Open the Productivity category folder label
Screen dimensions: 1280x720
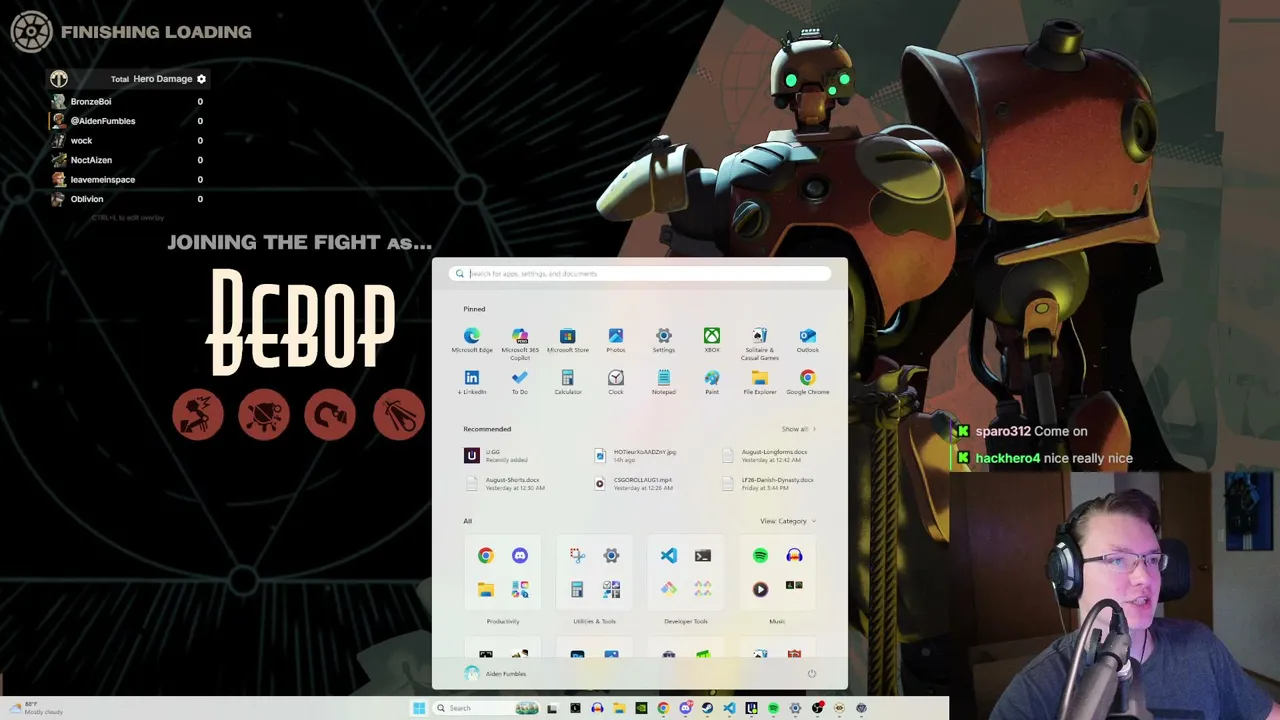[x=503, y=622]
